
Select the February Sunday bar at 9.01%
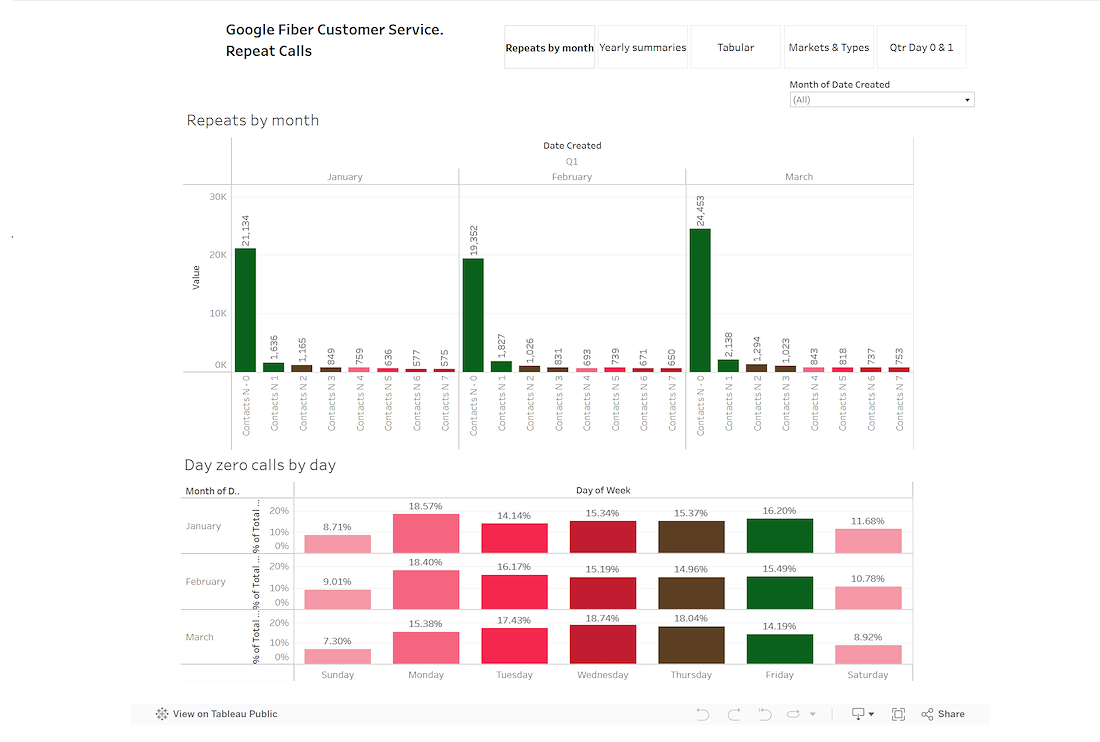pyautogui.click(x=337, y=600)
